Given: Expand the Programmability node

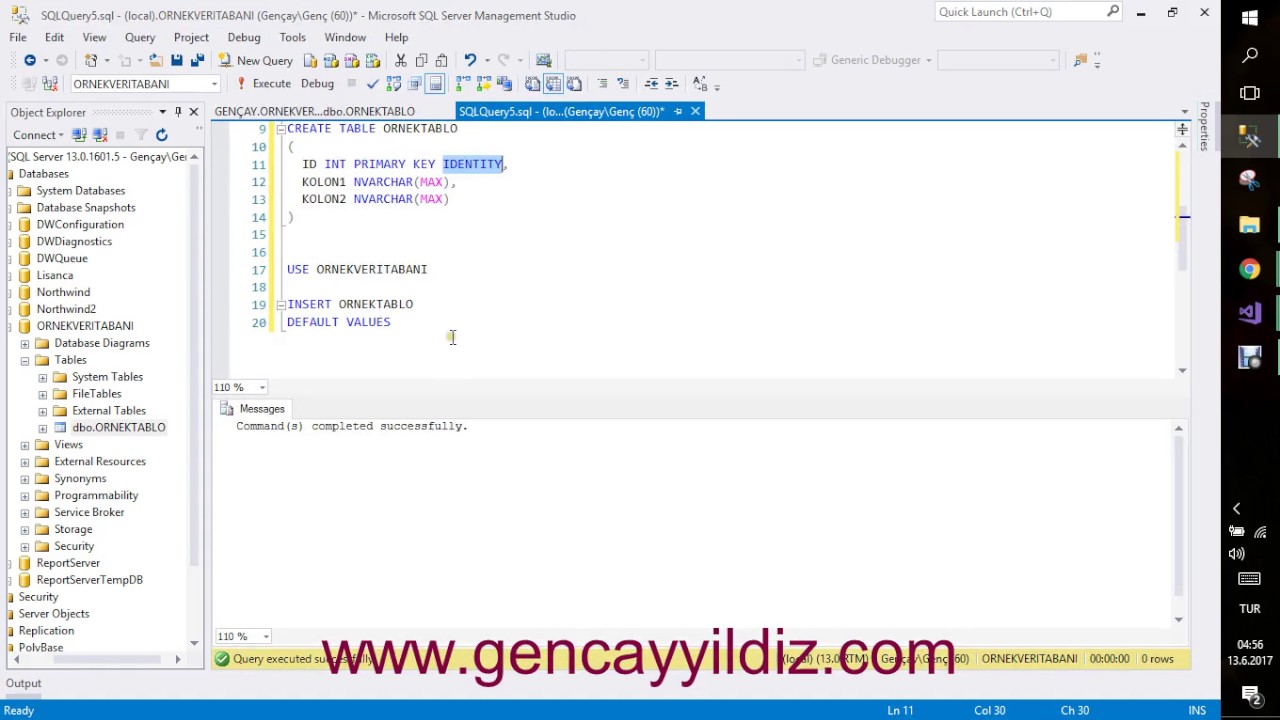Looking at the screenshot, I should (25, 496).
